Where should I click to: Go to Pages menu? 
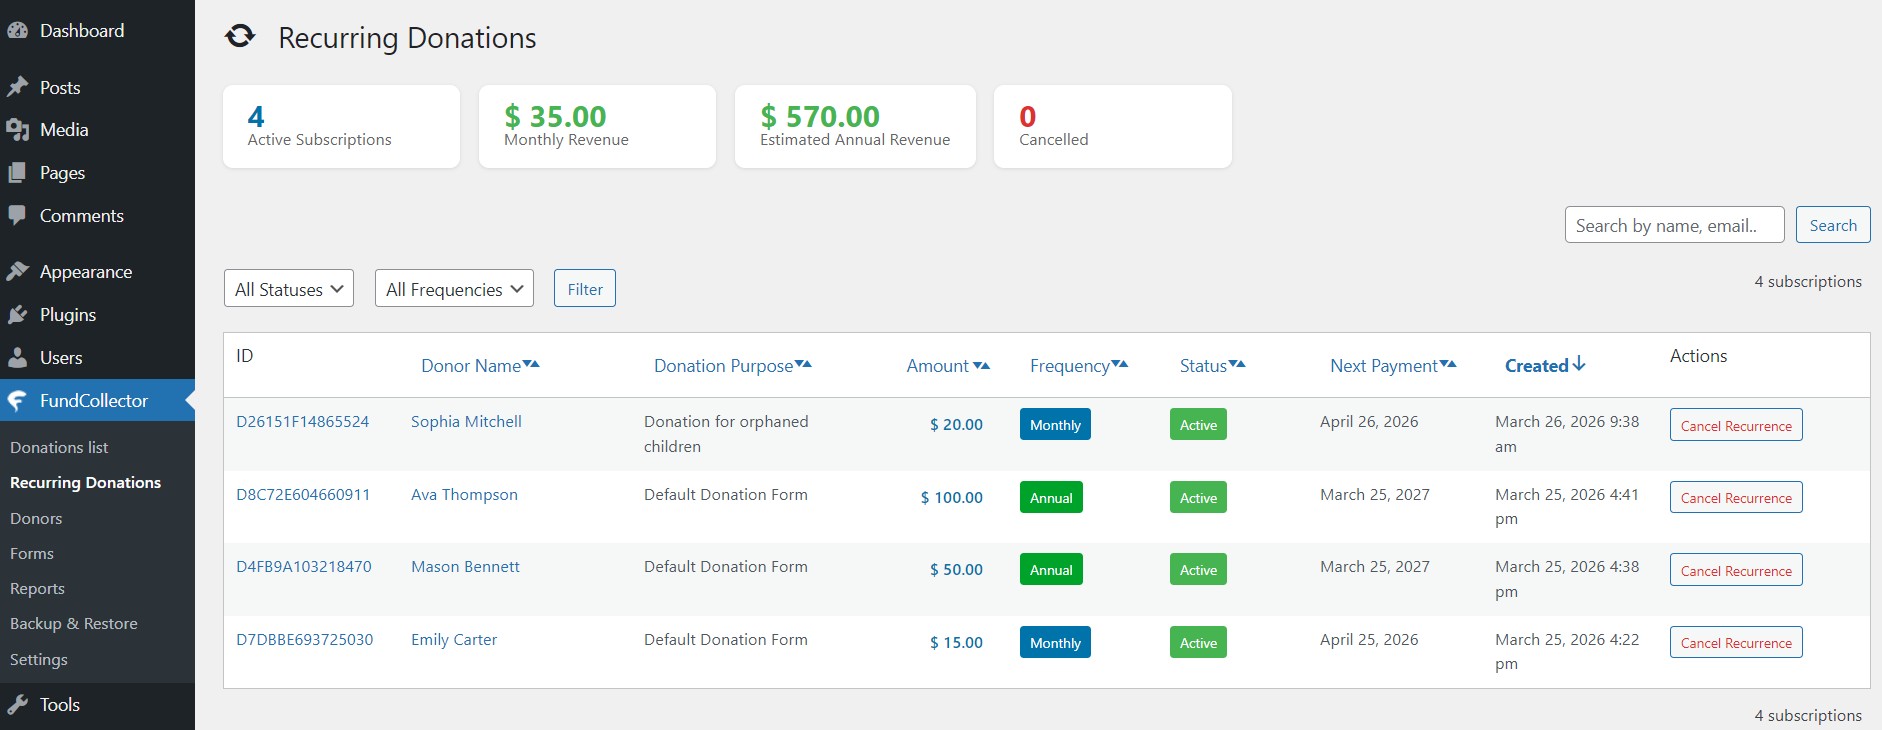[x=97, y=173]
